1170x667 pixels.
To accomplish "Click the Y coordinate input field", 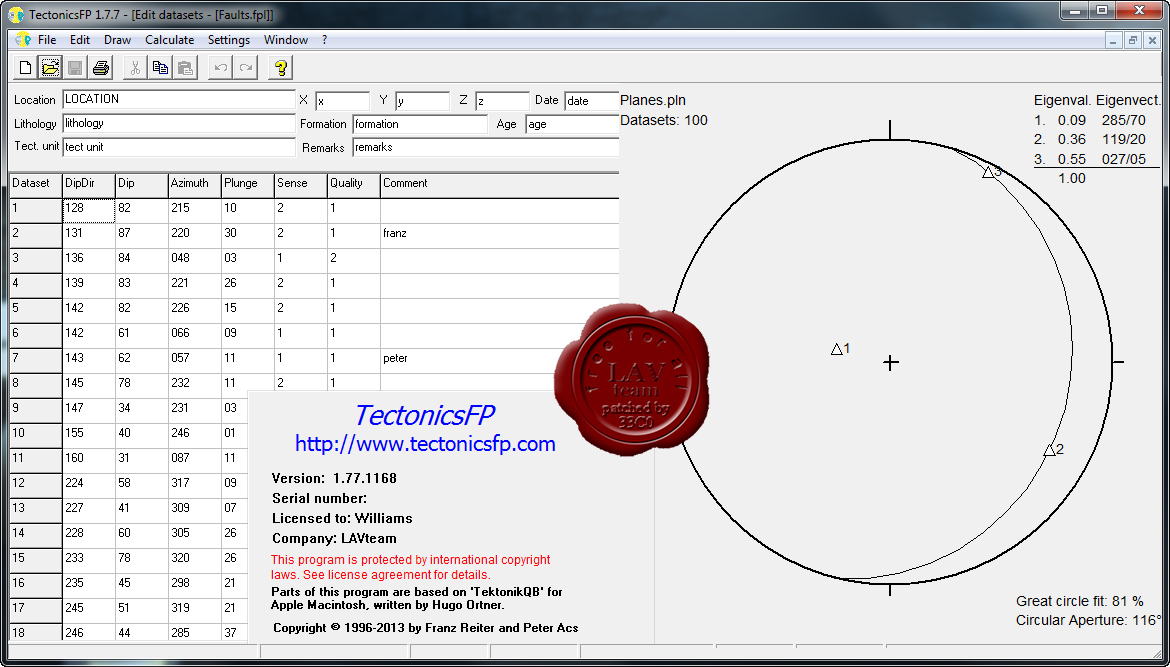I will point(422,101).
